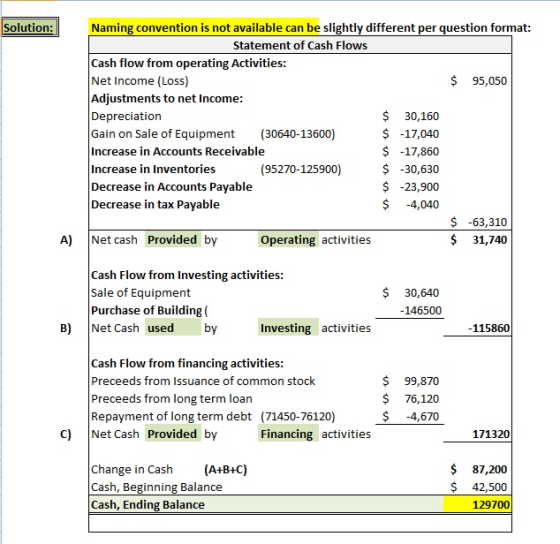Click the 'Statement of Cash Flows' header cell
560x544 pixels.
click(300, 45)
